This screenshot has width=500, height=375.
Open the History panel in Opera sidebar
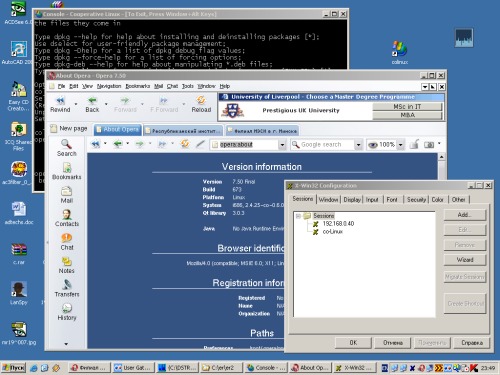pos(66,312)
